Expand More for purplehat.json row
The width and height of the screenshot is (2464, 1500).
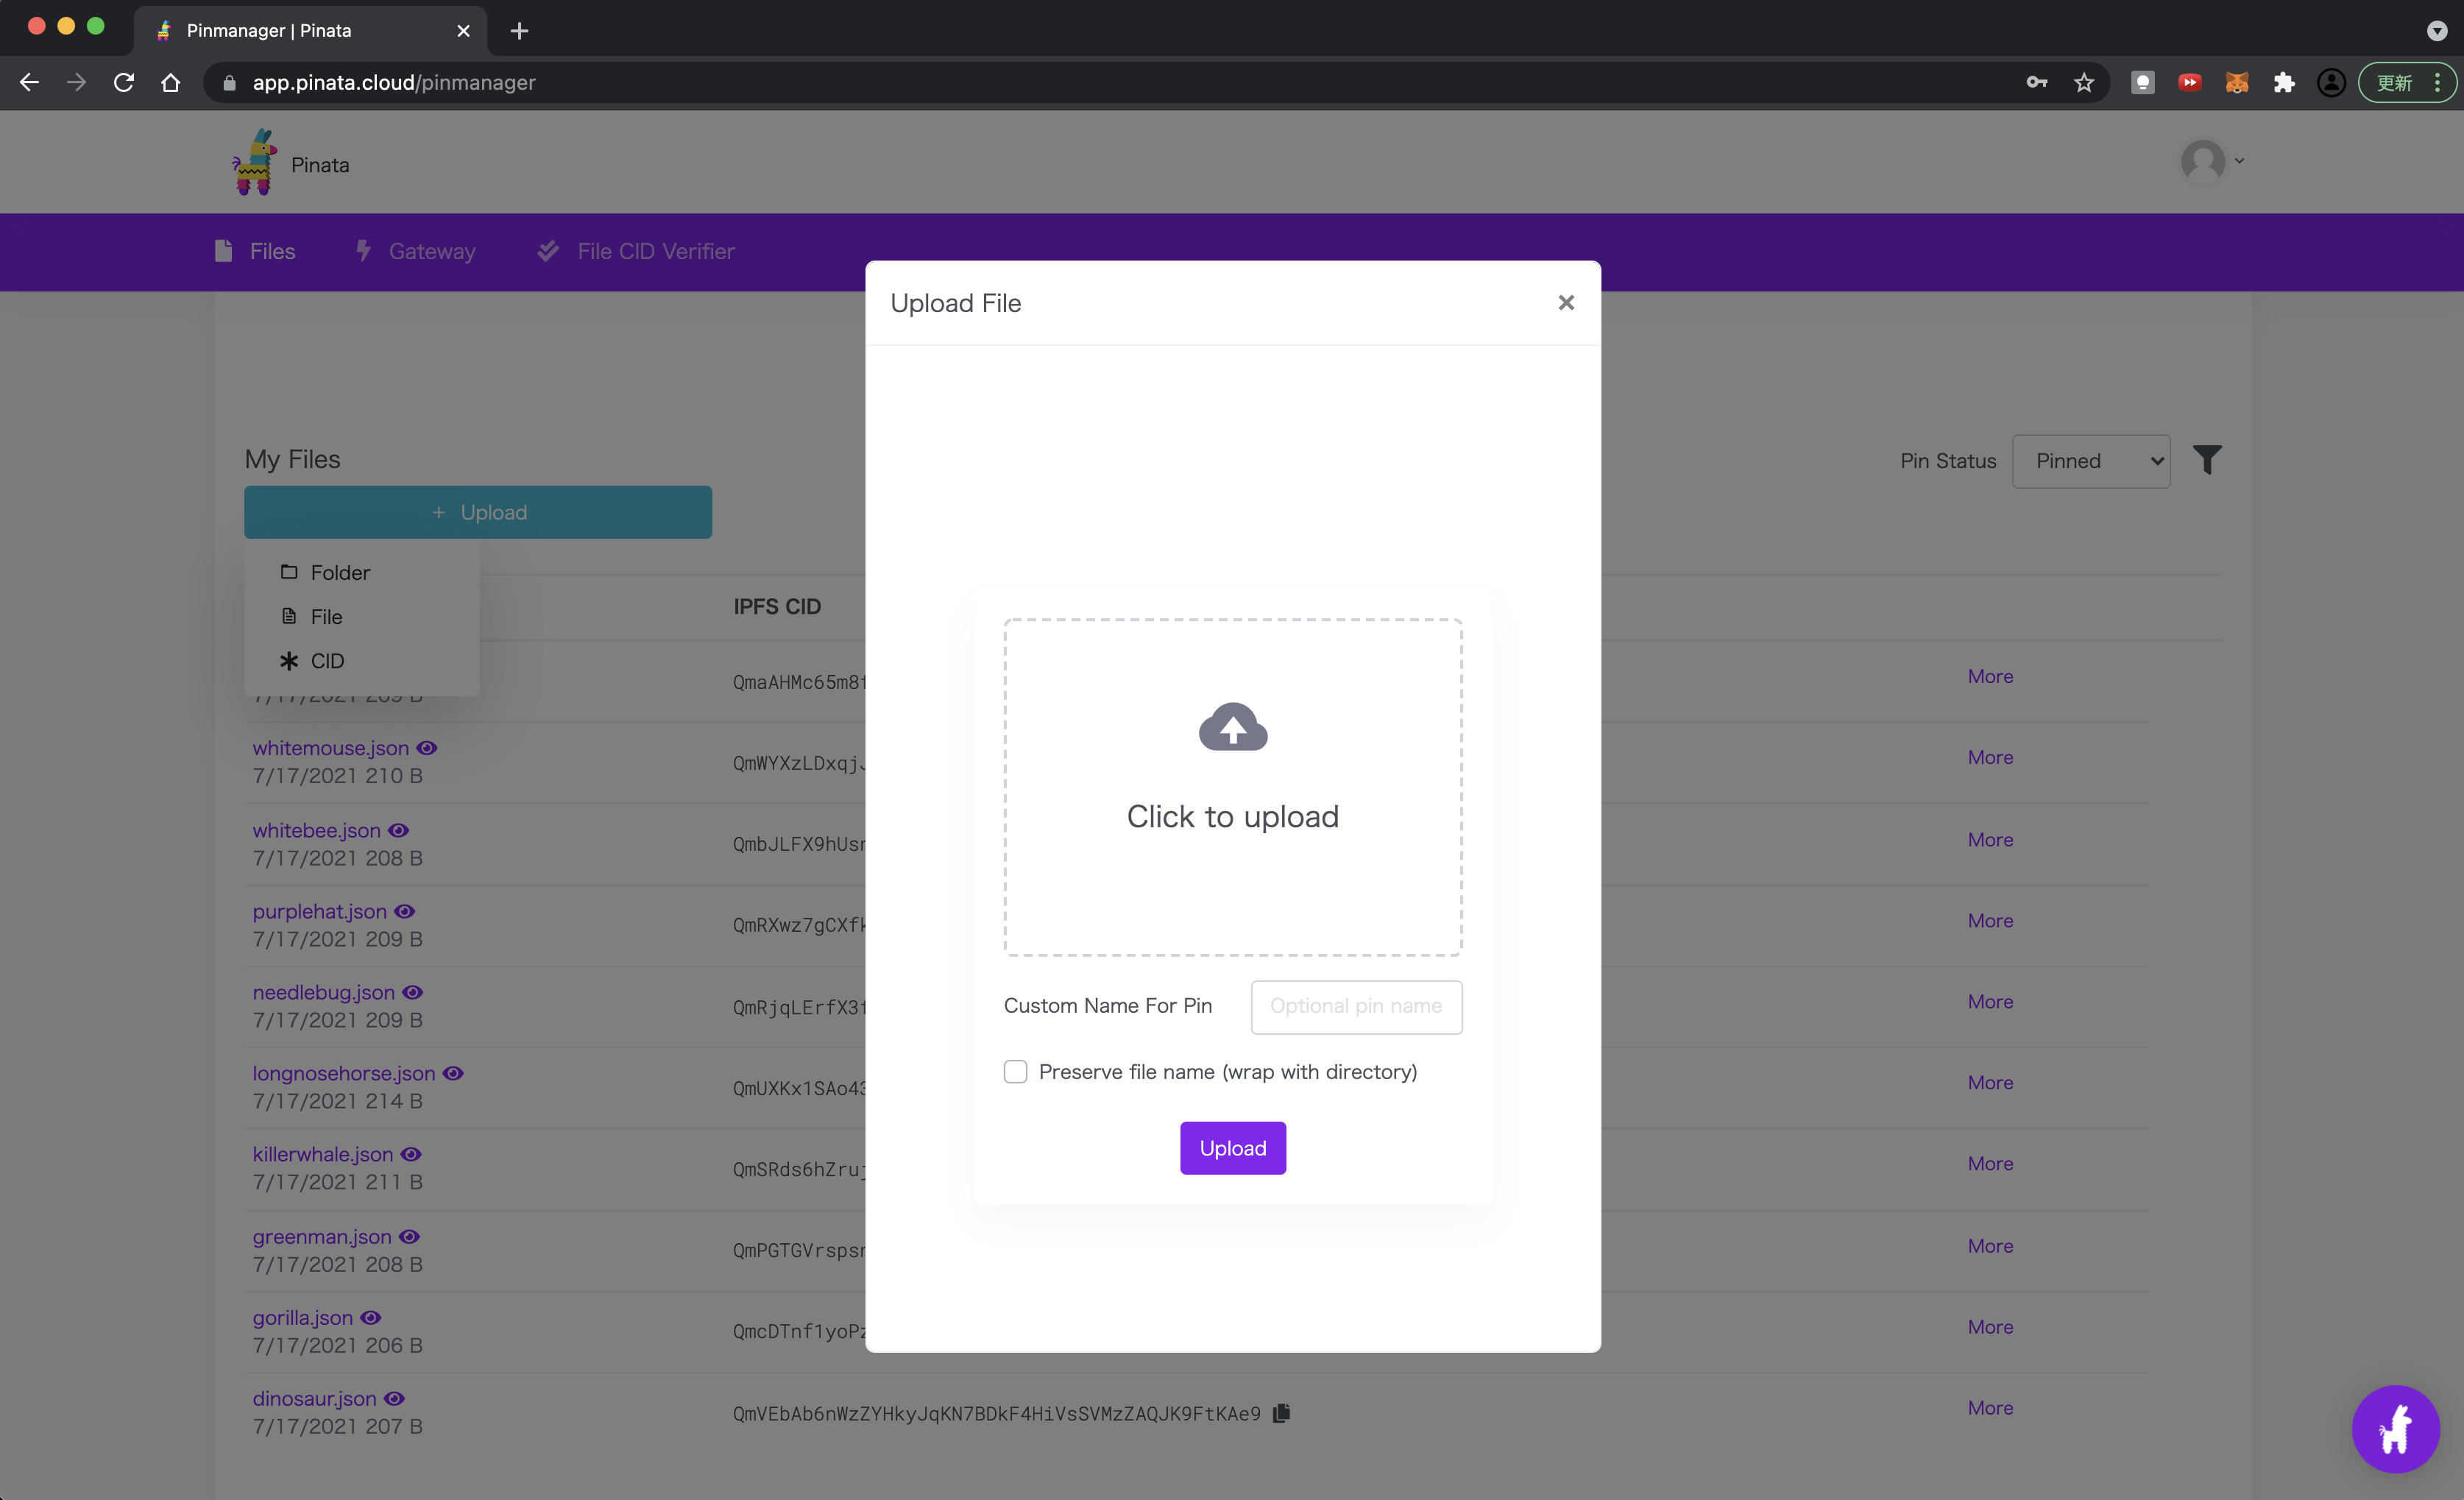click(1990, 921)
